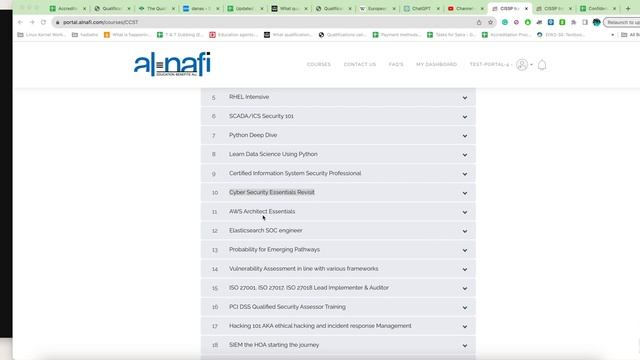This screenshot has width=640, height=360.
Task: Expand PCI DSS Qualified Security Assessor chevron
Action: [x=464, y=308]
